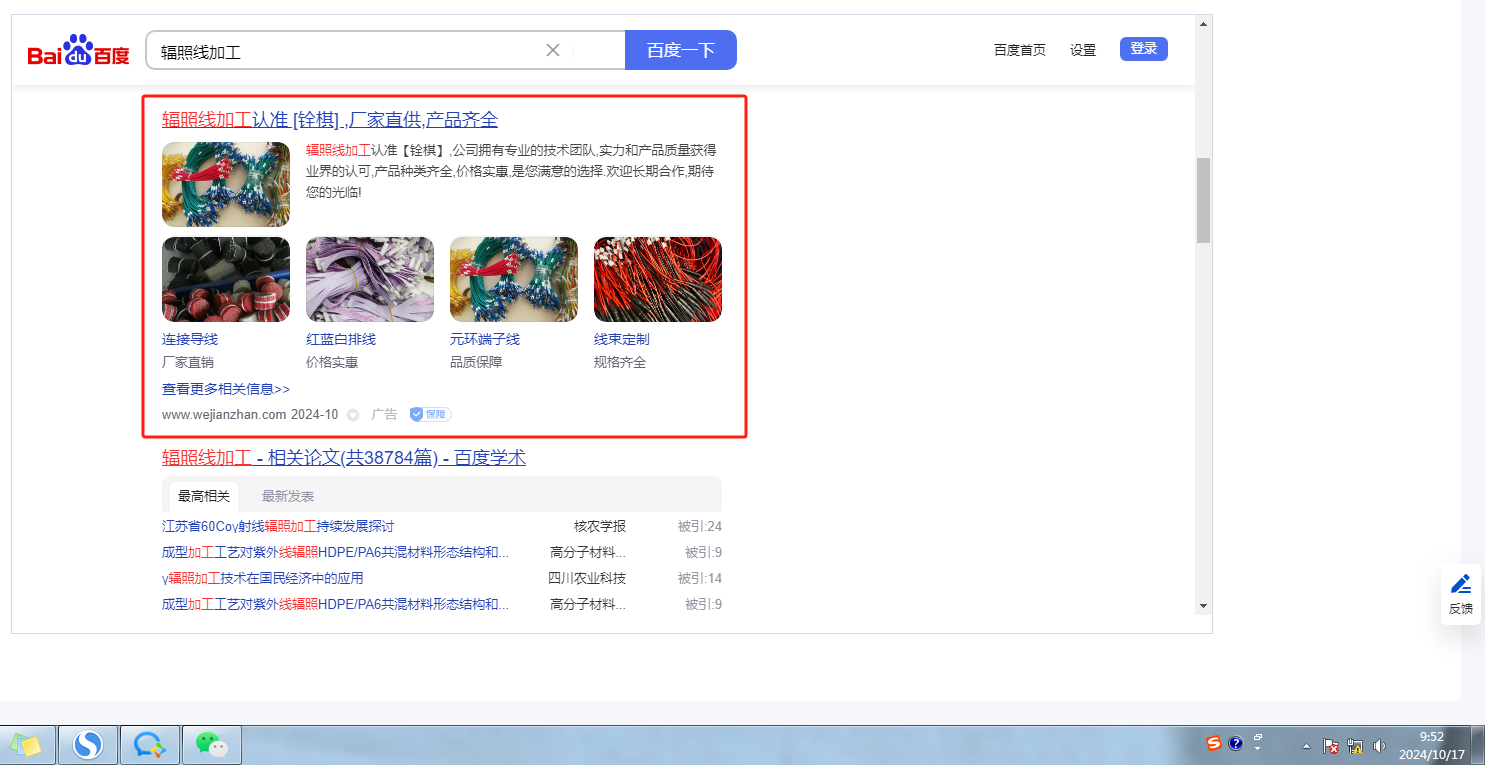The height and width of the screenshot is (765, 1485).
Task: Click the 保障 shield badge
Action: (x=430, y=414)
